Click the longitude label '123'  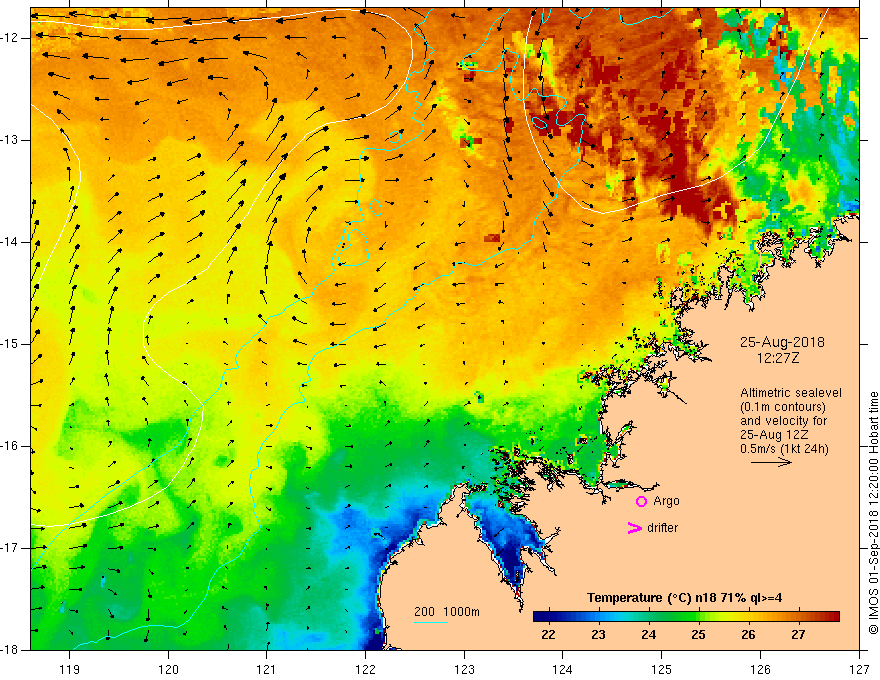464,669
